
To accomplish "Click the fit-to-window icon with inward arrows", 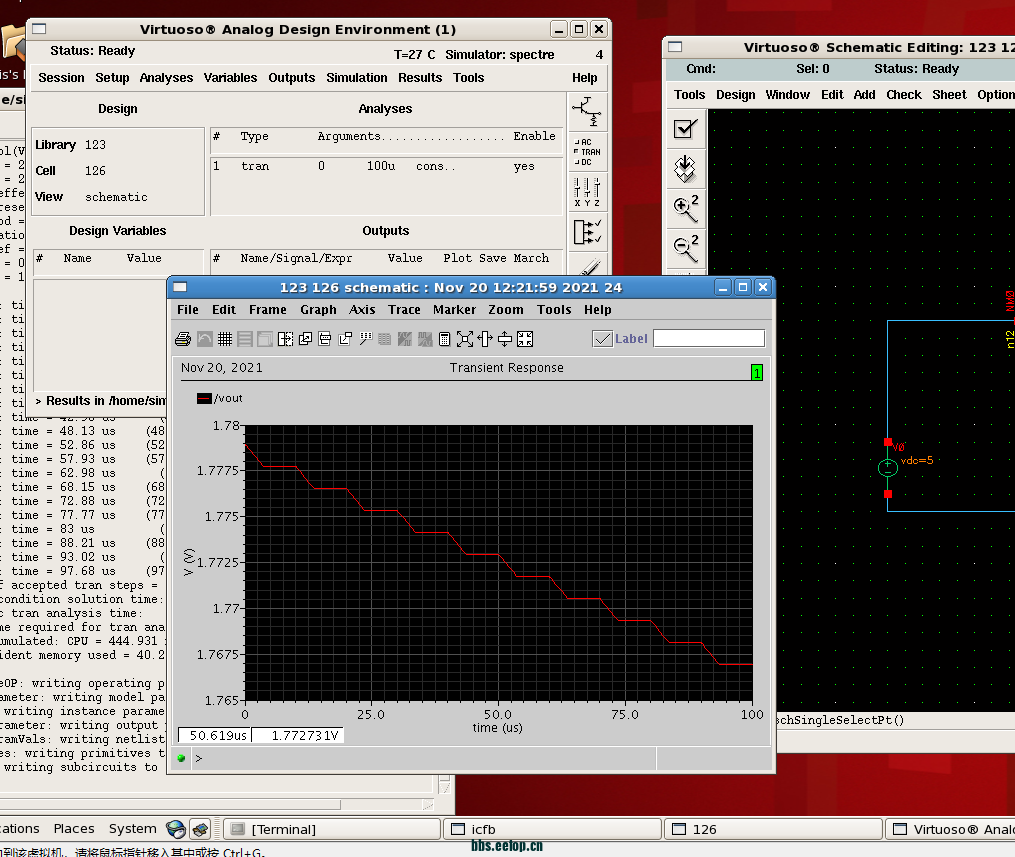I will coord(525,339).
